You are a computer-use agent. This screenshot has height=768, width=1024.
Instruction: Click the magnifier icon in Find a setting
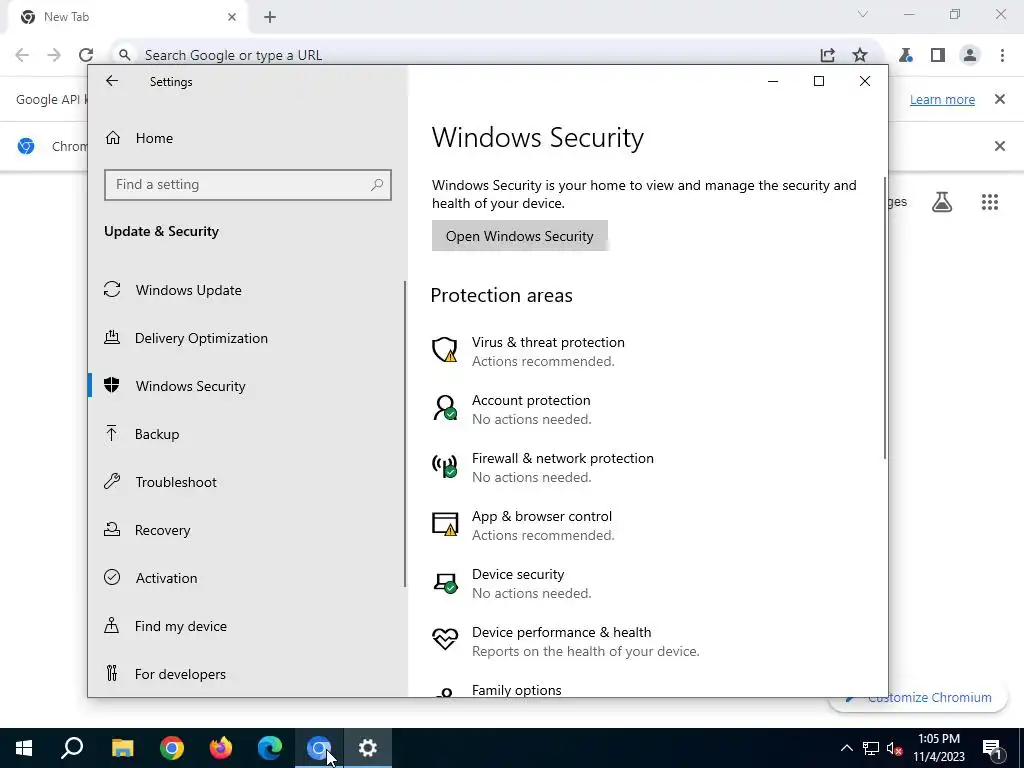377,185
